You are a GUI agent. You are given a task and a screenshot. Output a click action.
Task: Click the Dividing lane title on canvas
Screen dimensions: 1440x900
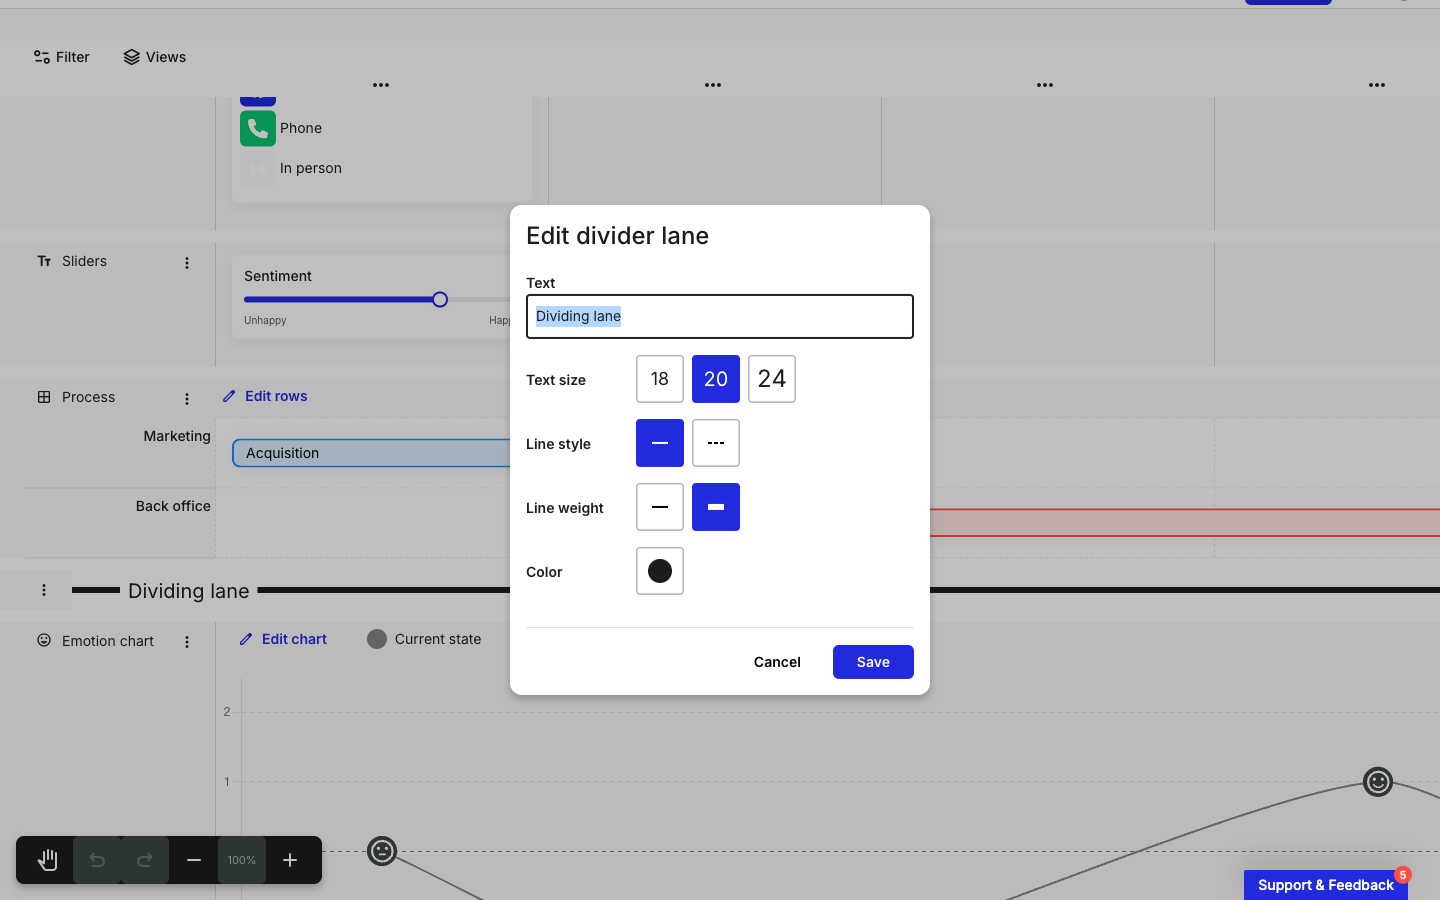pyautogui.click(x=189, y=591)
